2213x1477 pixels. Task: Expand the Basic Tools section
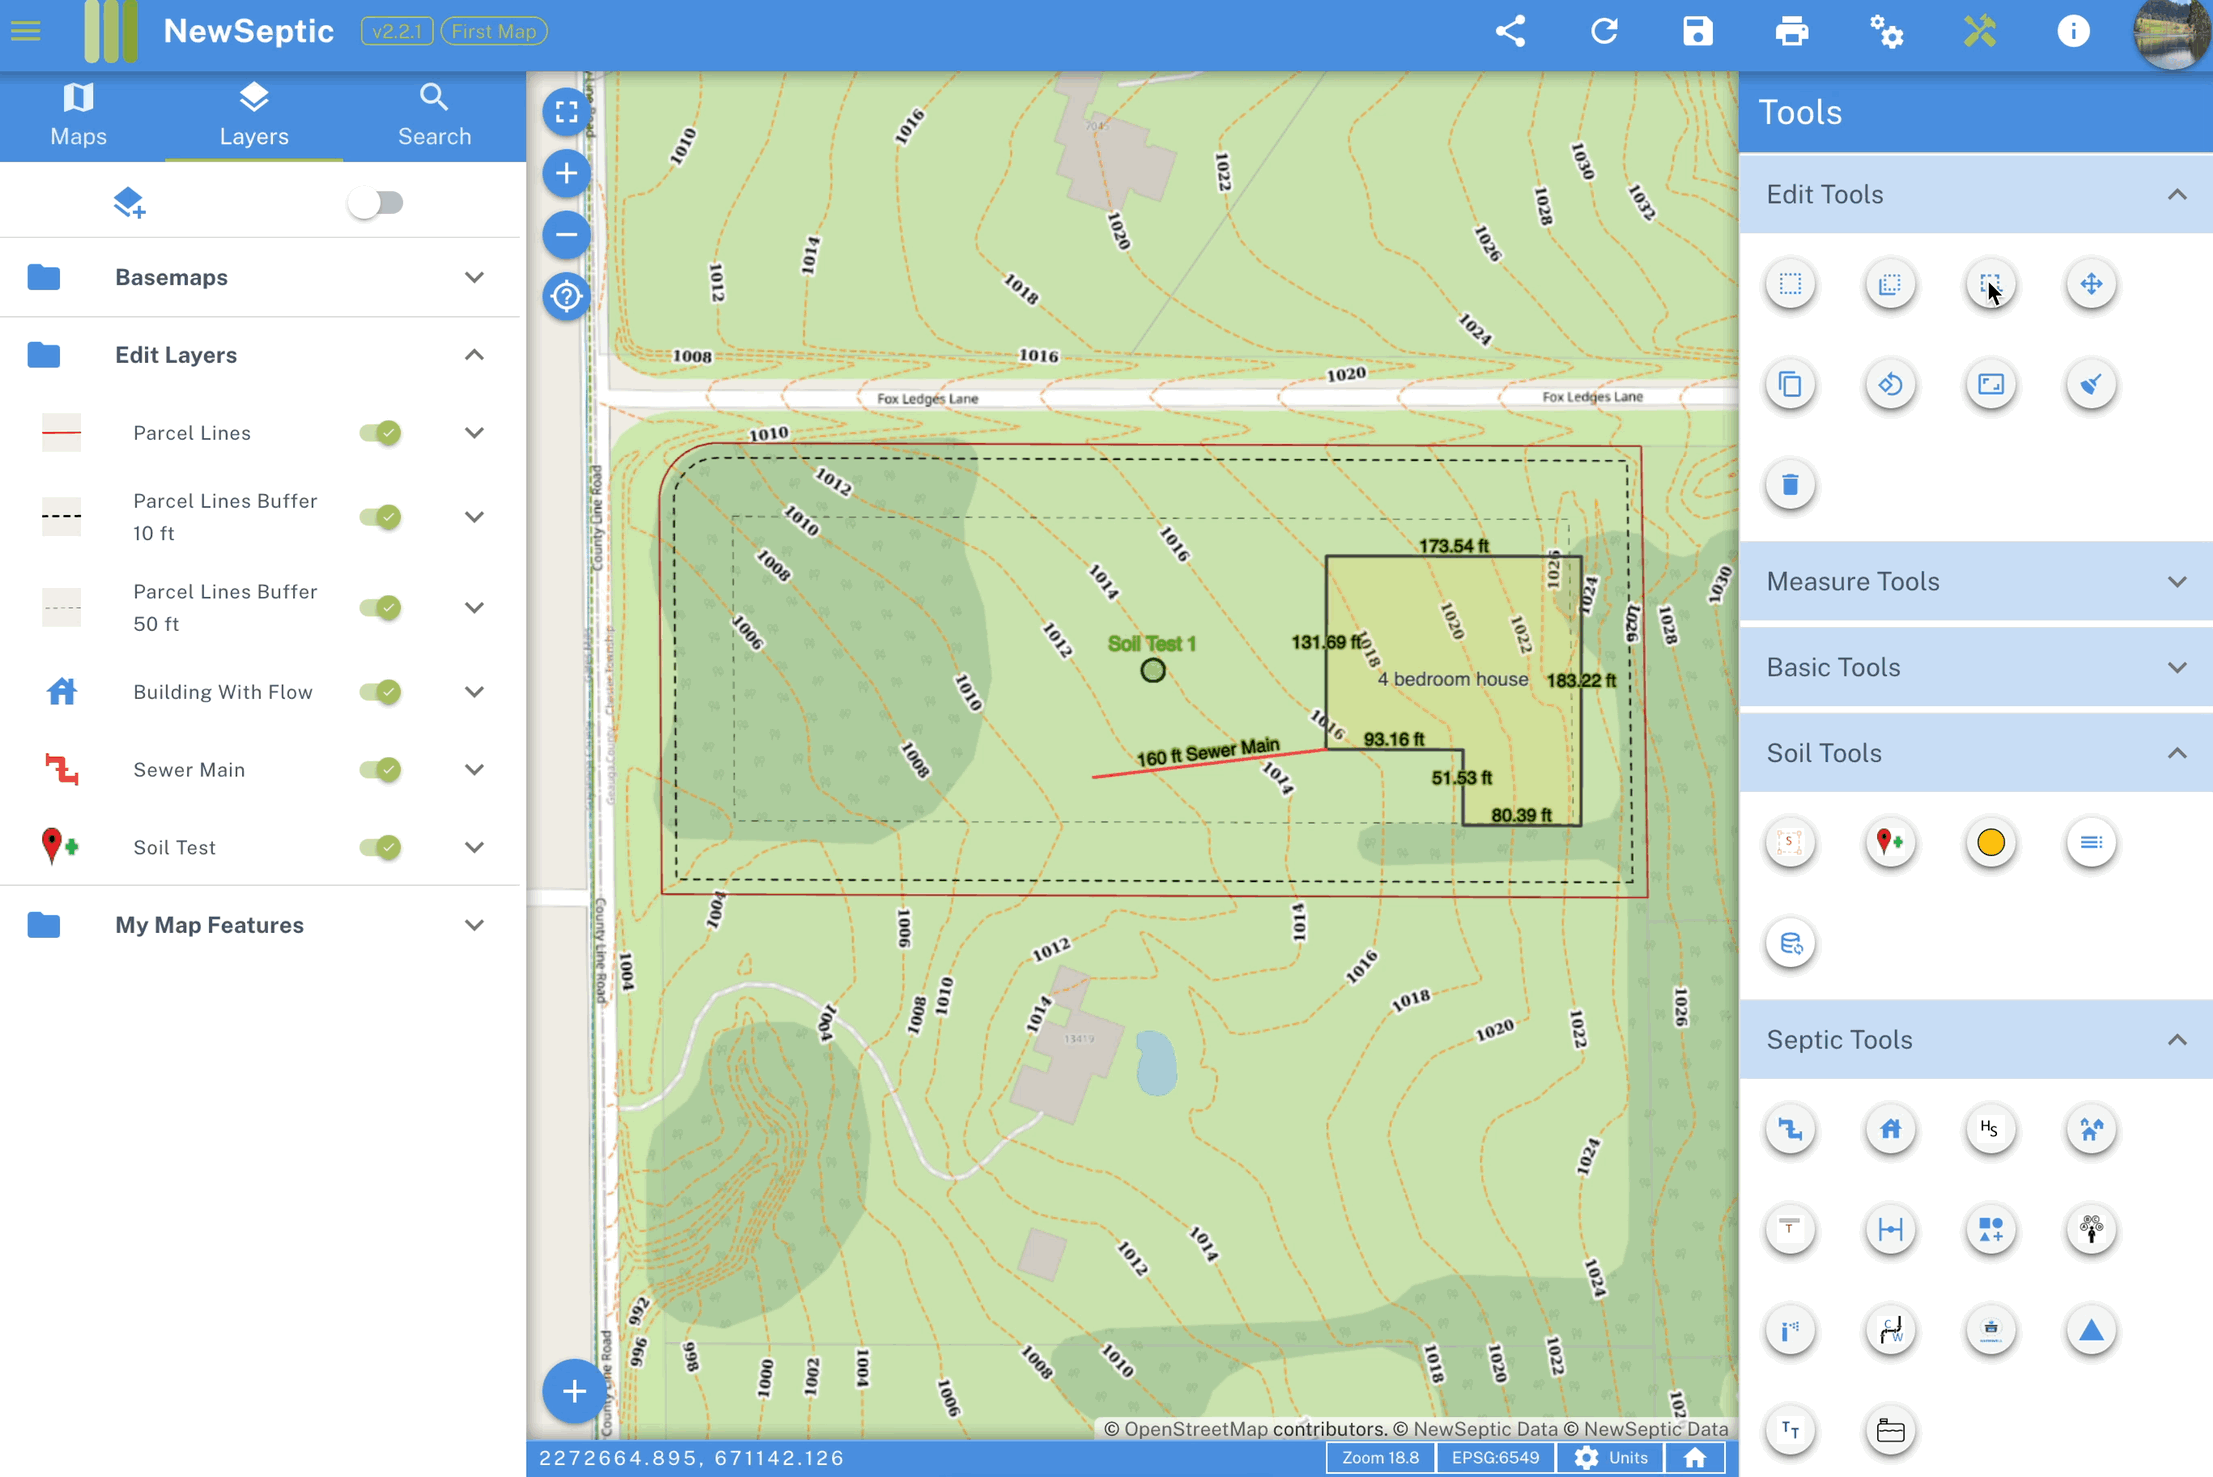pos(1976,667)
